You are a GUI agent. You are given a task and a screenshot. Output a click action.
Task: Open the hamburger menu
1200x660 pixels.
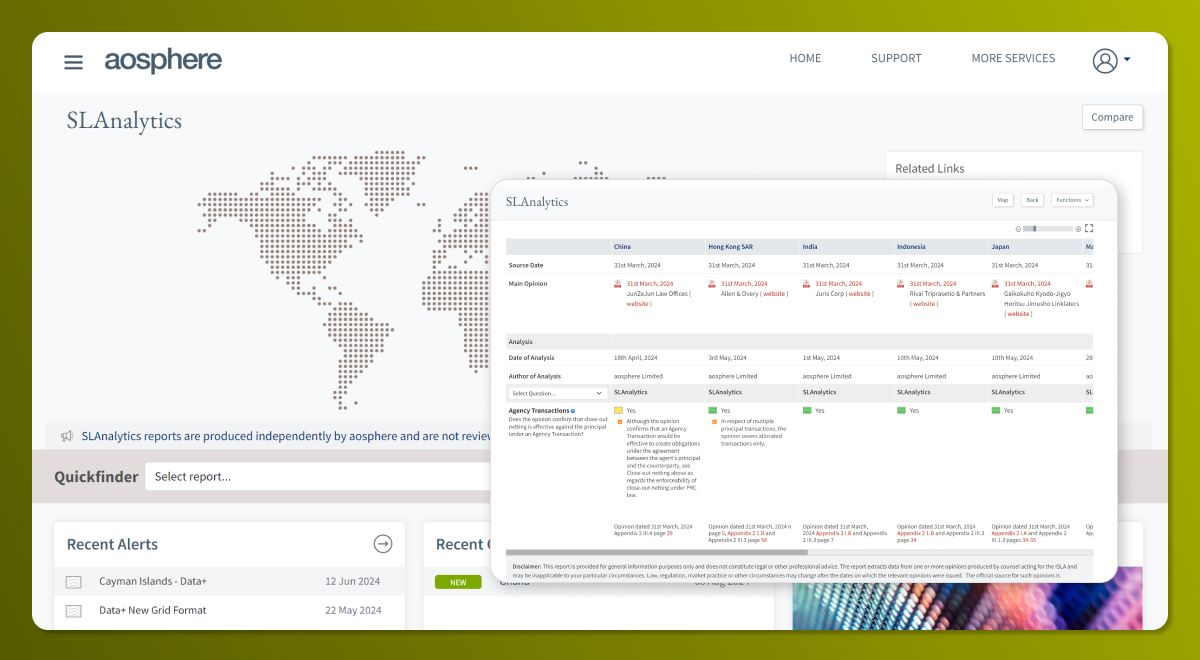pos(73,62)
